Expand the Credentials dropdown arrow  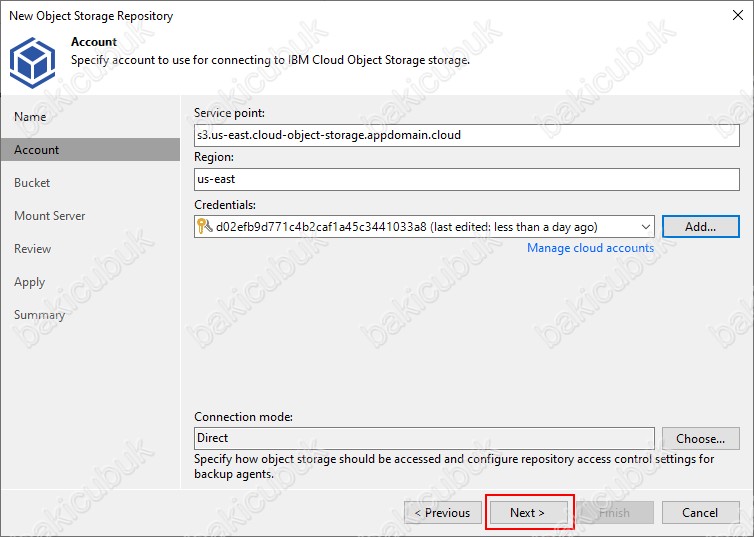[645, 227]
